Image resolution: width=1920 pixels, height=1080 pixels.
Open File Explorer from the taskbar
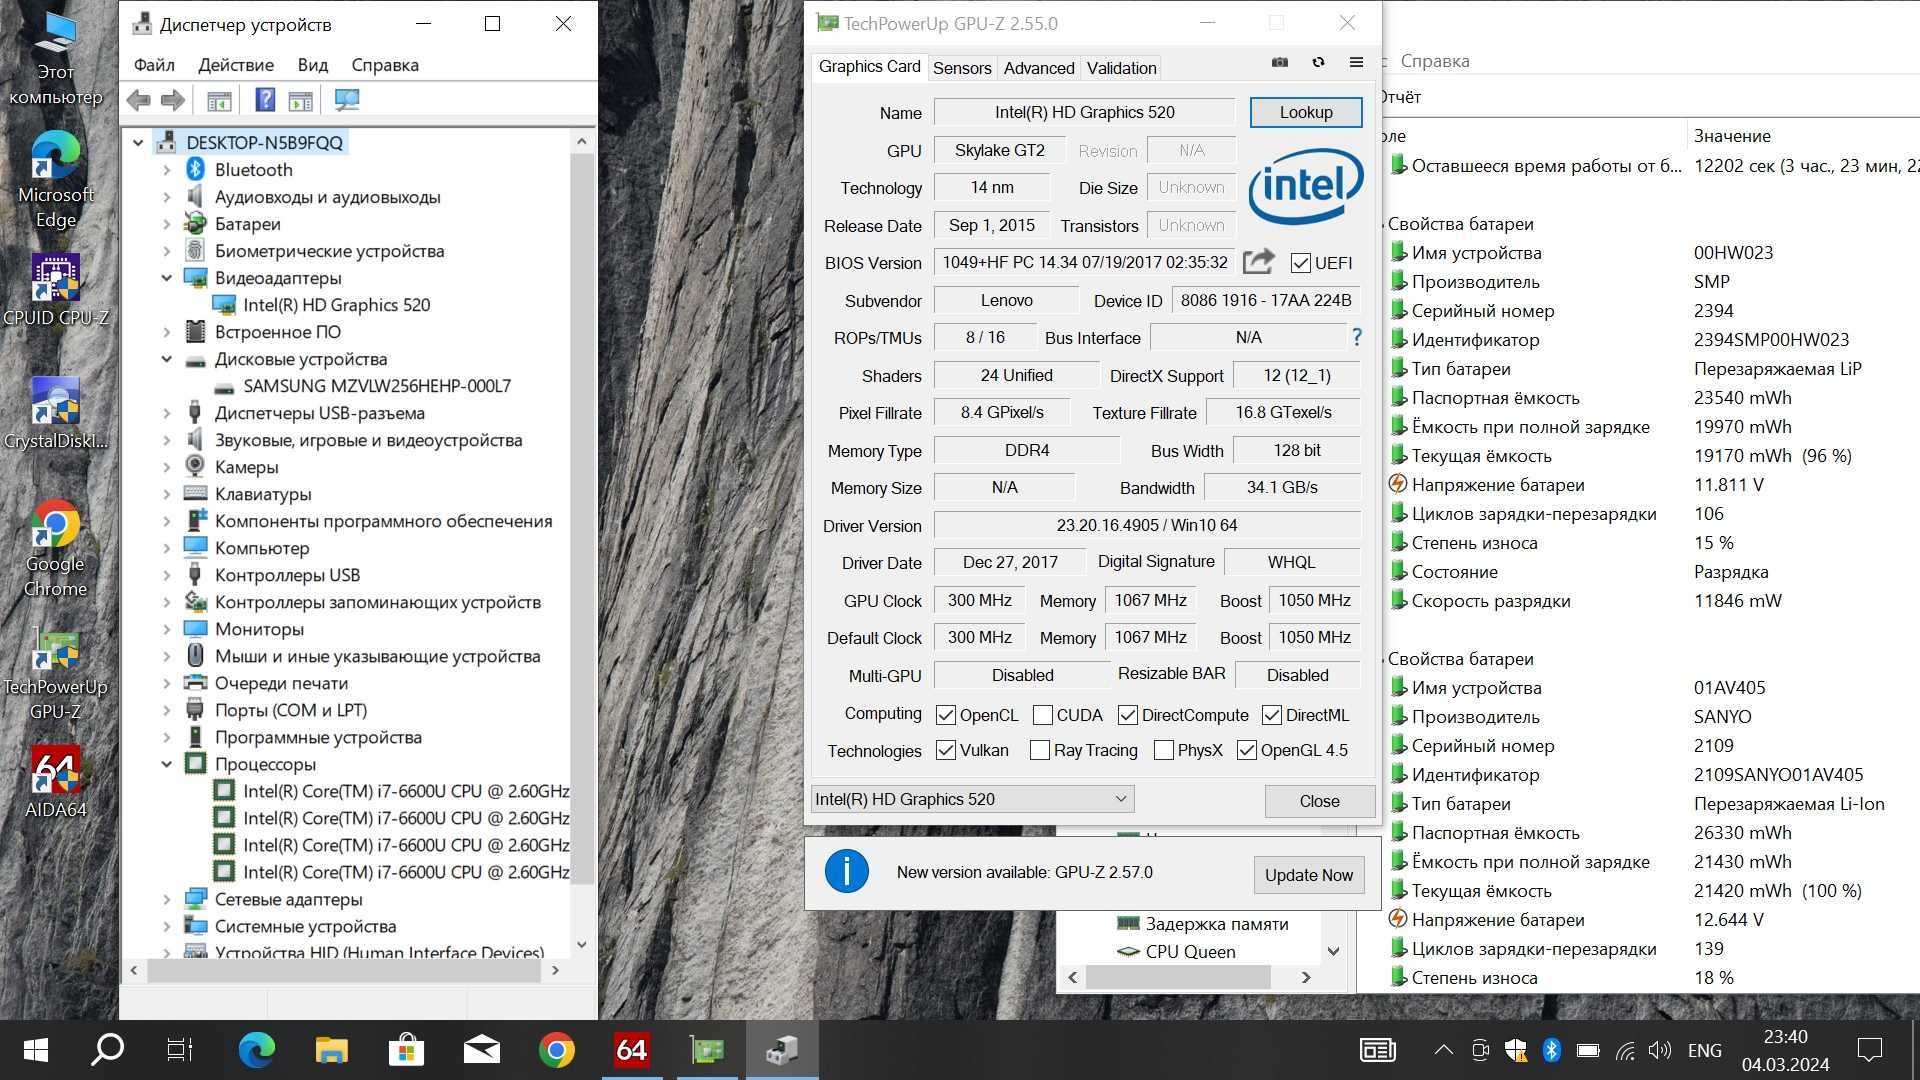click(331, 1050)
